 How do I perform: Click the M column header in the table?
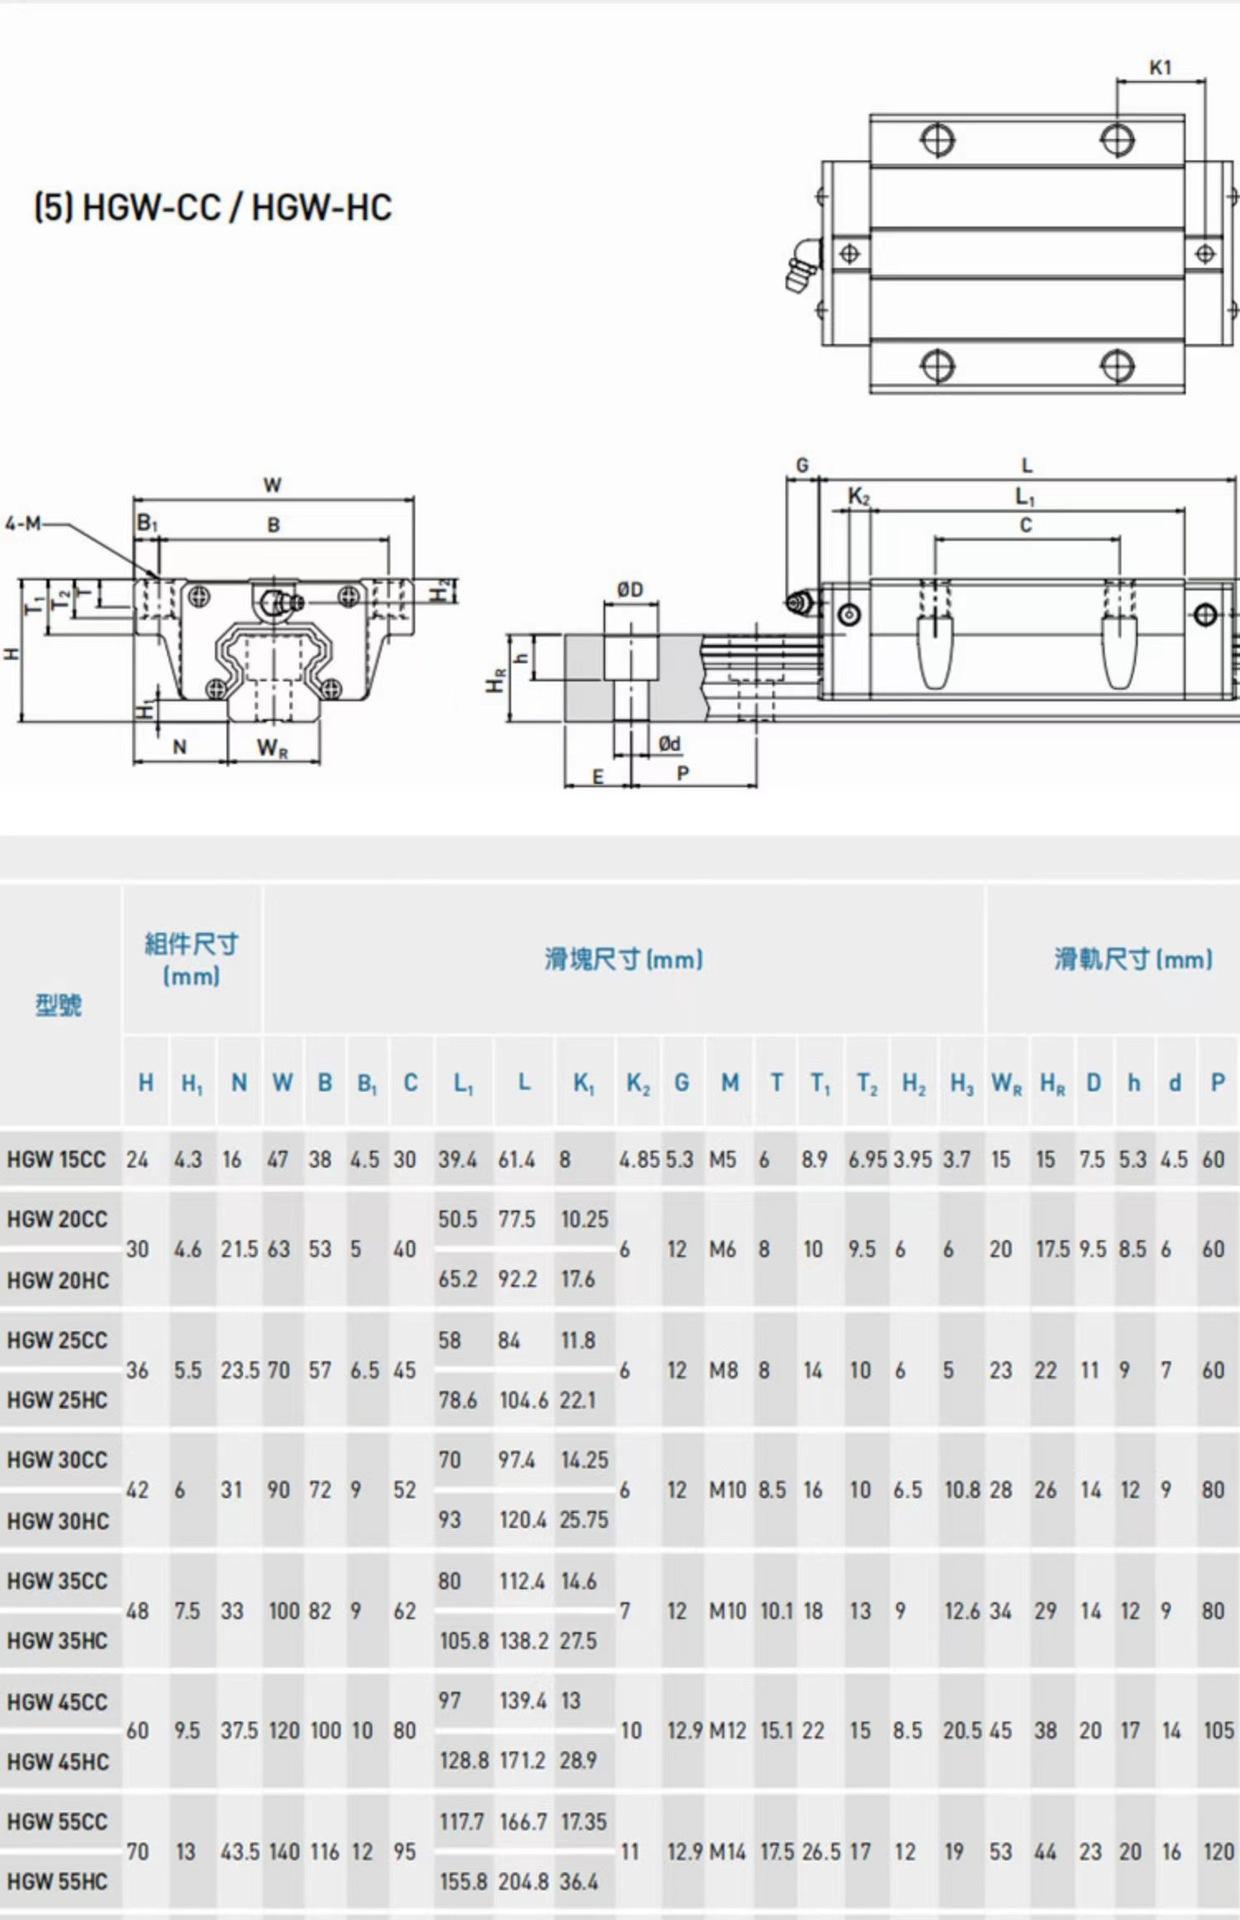click(730, 1083)
